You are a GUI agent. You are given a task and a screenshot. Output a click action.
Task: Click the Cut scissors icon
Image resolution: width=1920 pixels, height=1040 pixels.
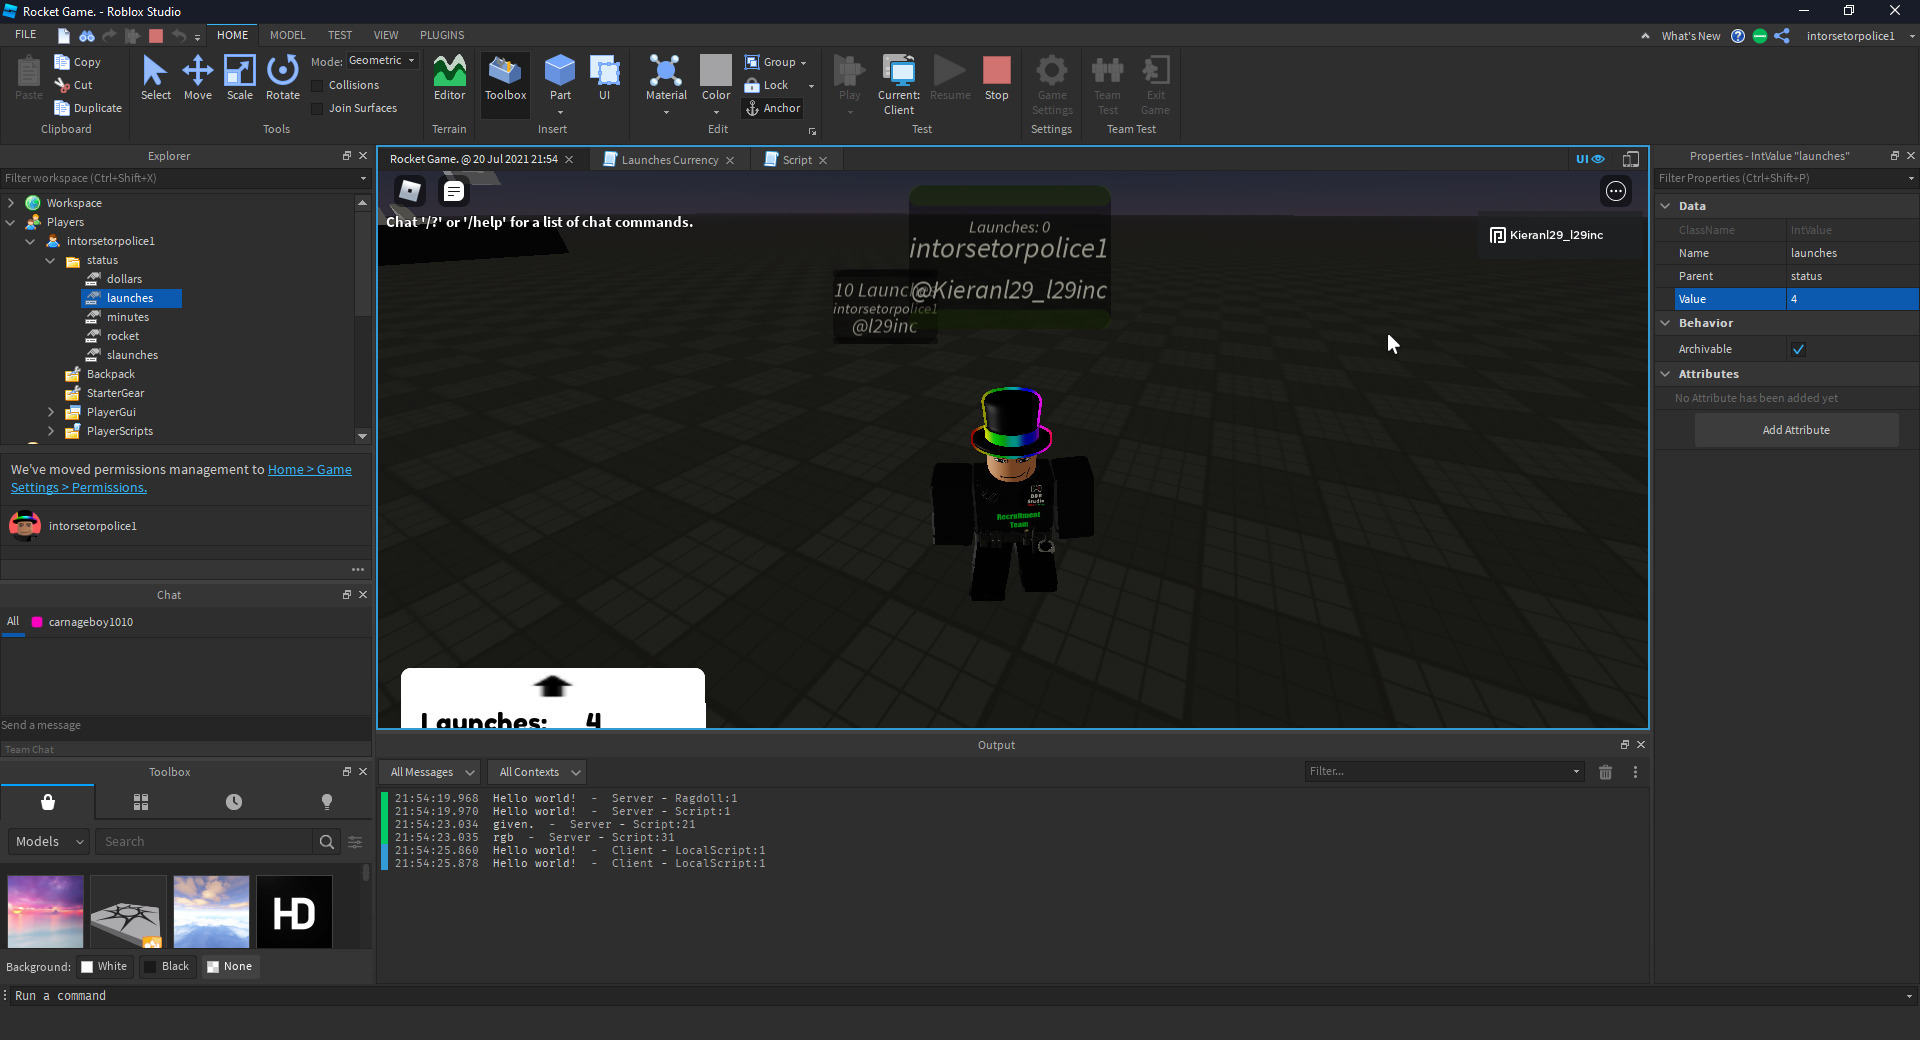point(62,85)
